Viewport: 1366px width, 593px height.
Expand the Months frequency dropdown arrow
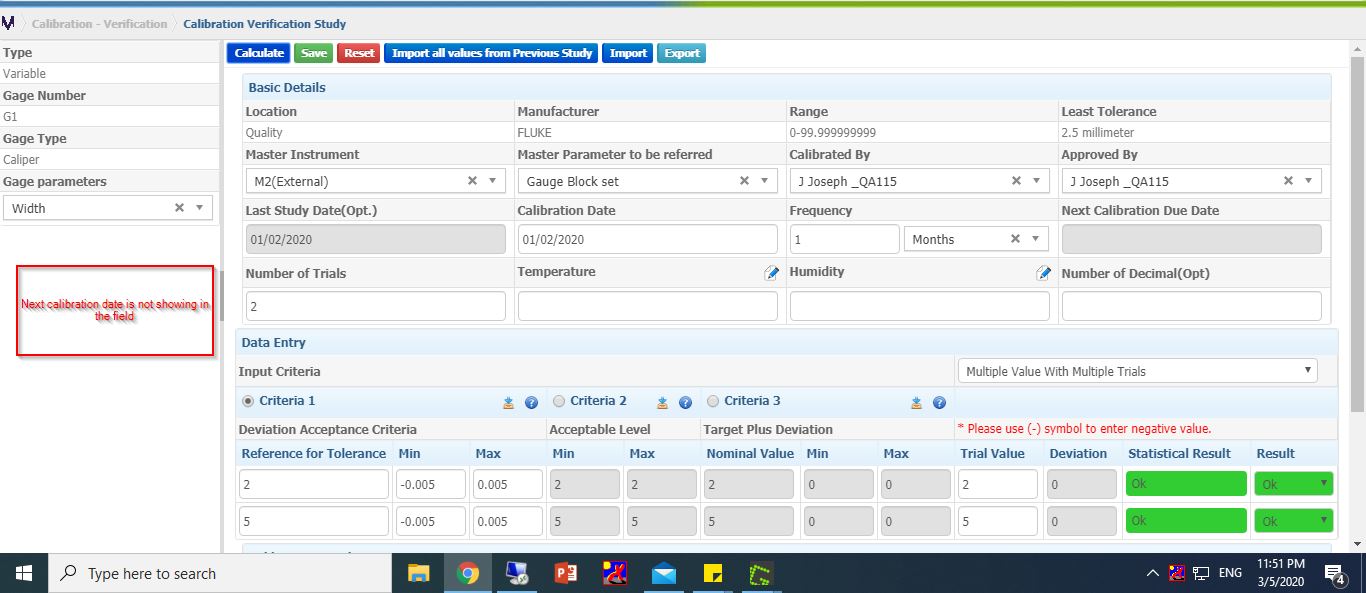(1036, 239)
